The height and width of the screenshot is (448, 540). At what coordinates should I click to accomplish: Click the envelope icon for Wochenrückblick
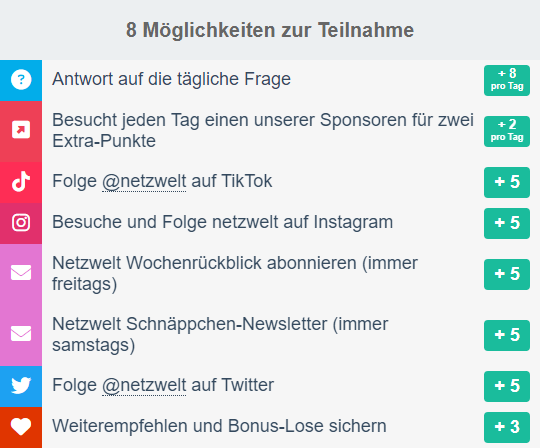pos(21,273)
